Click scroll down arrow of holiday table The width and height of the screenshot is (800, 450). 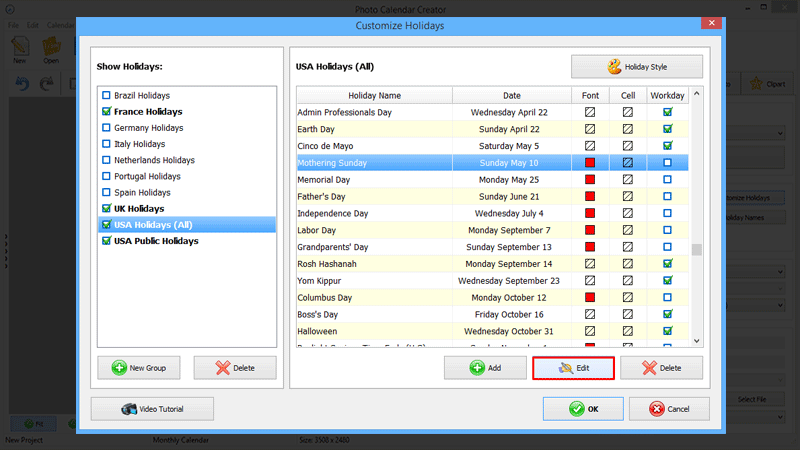(x=696, y=341)
